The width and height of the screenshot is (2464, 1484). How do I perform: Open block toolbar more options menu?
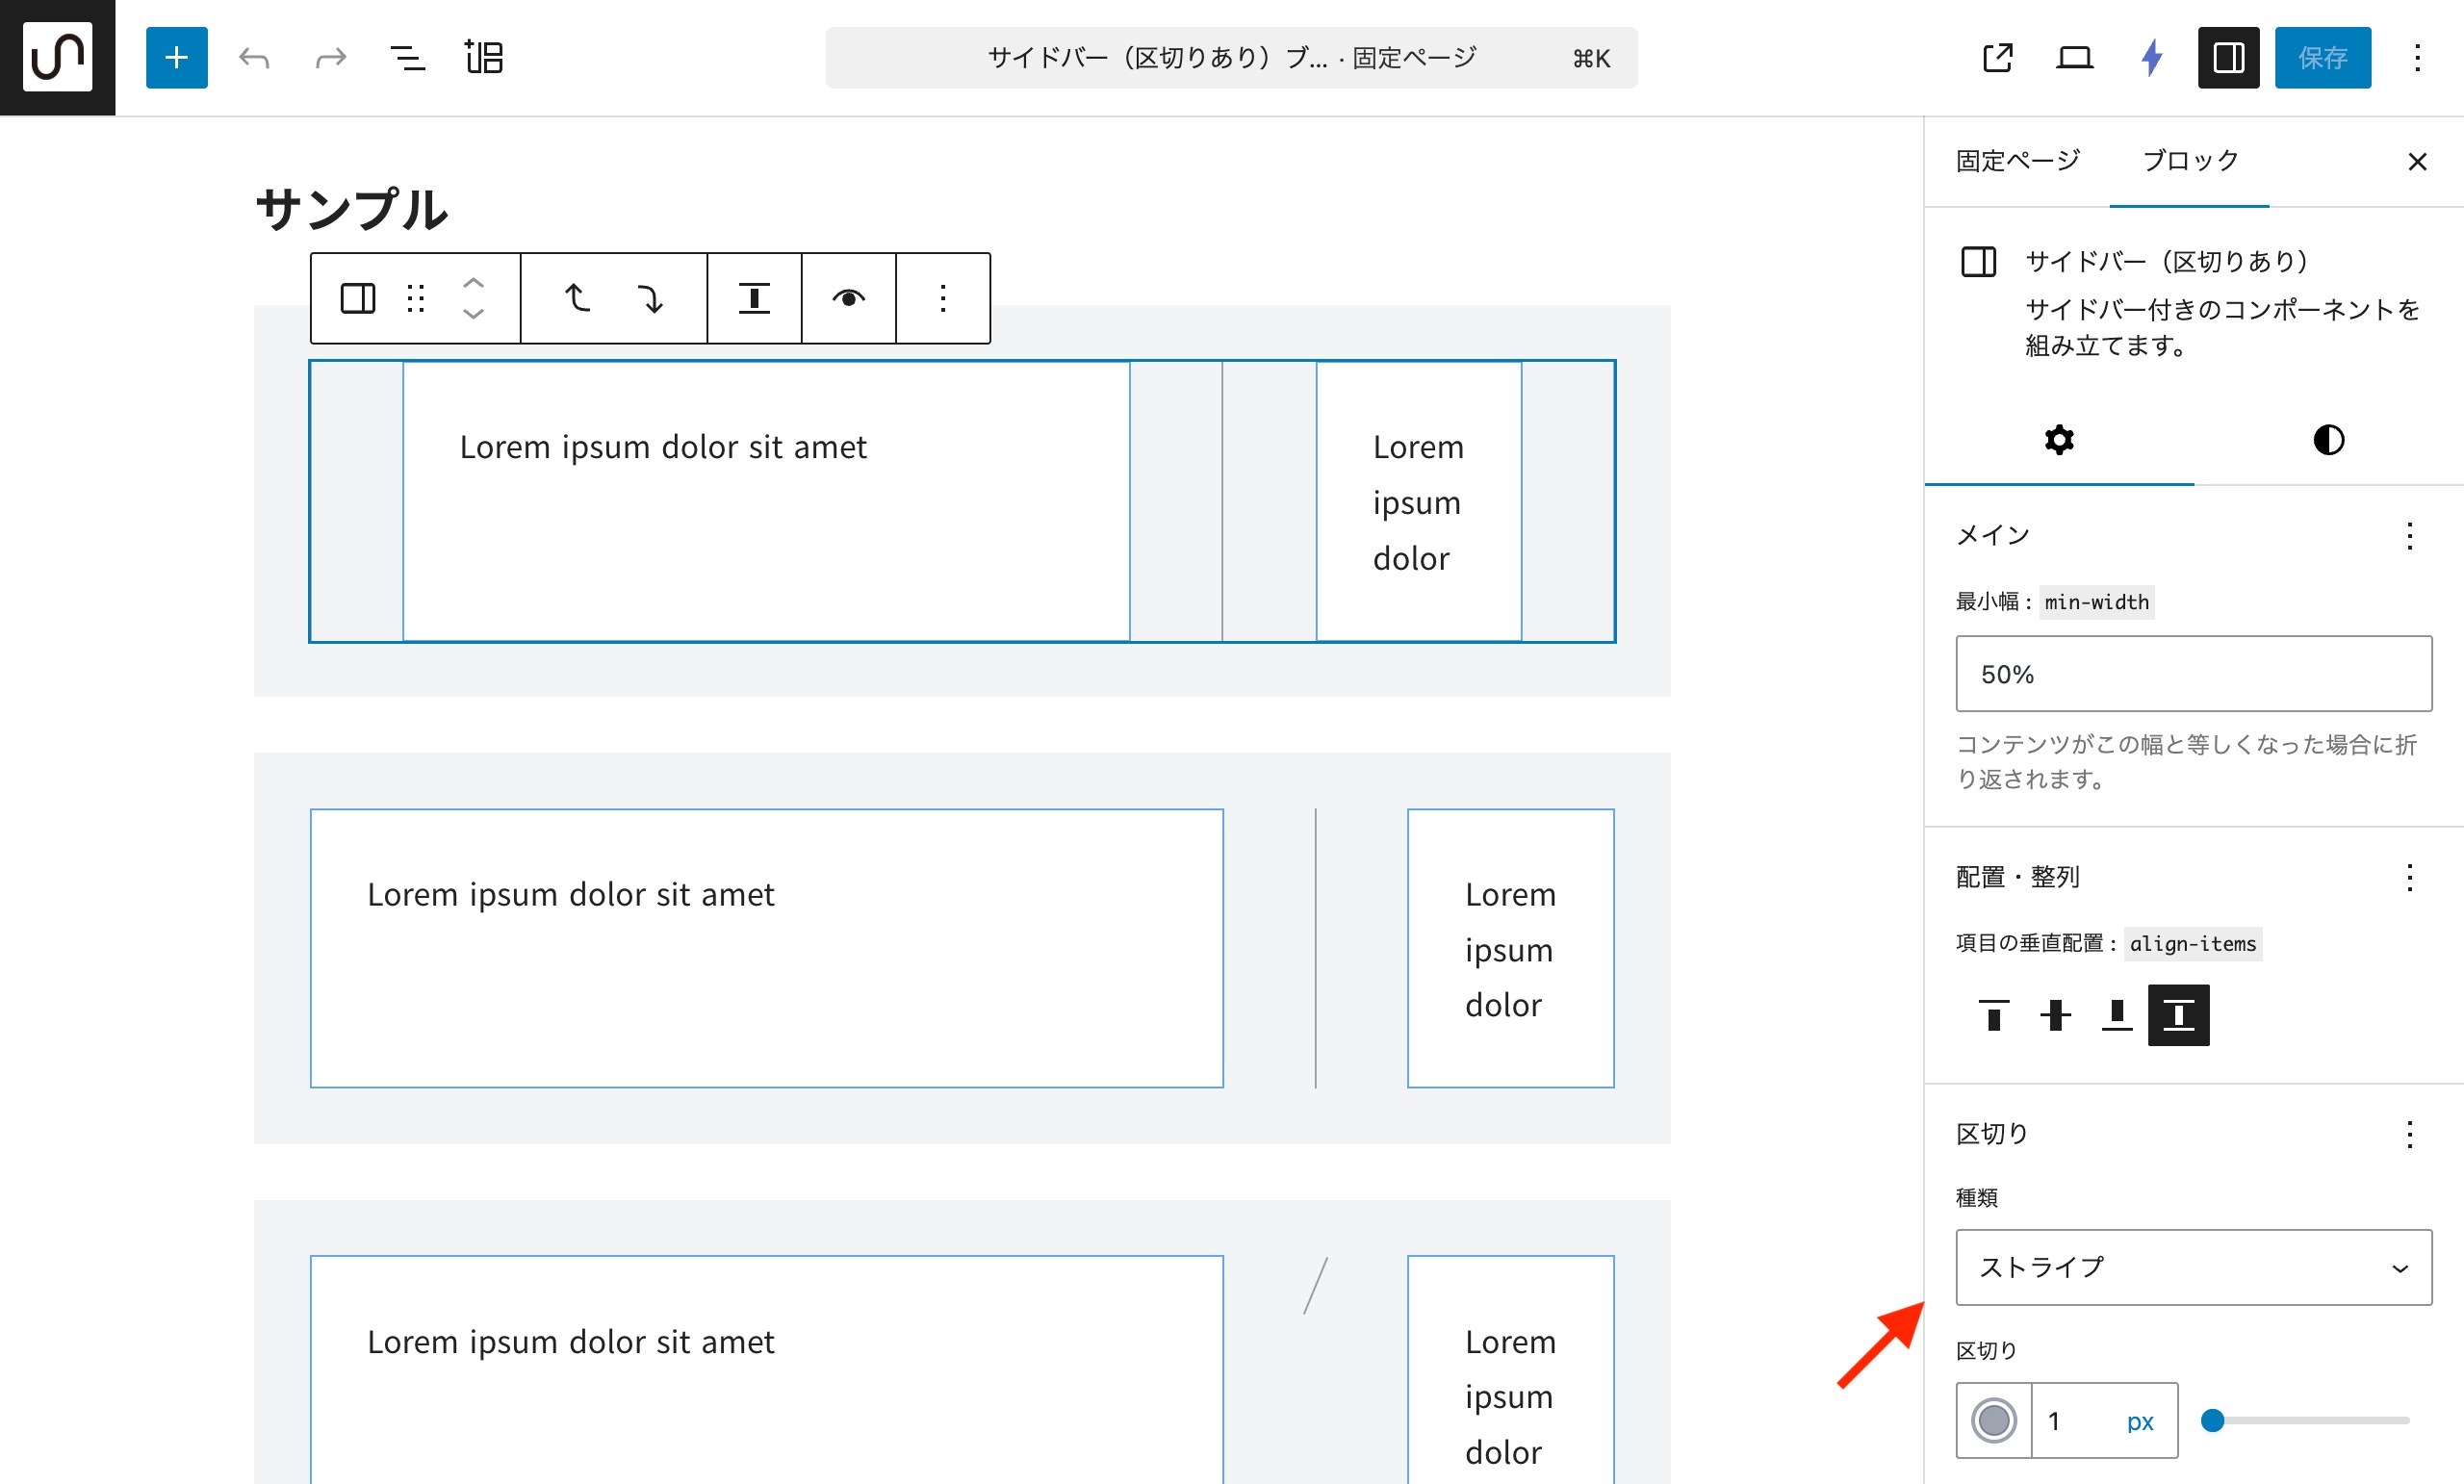942,298
